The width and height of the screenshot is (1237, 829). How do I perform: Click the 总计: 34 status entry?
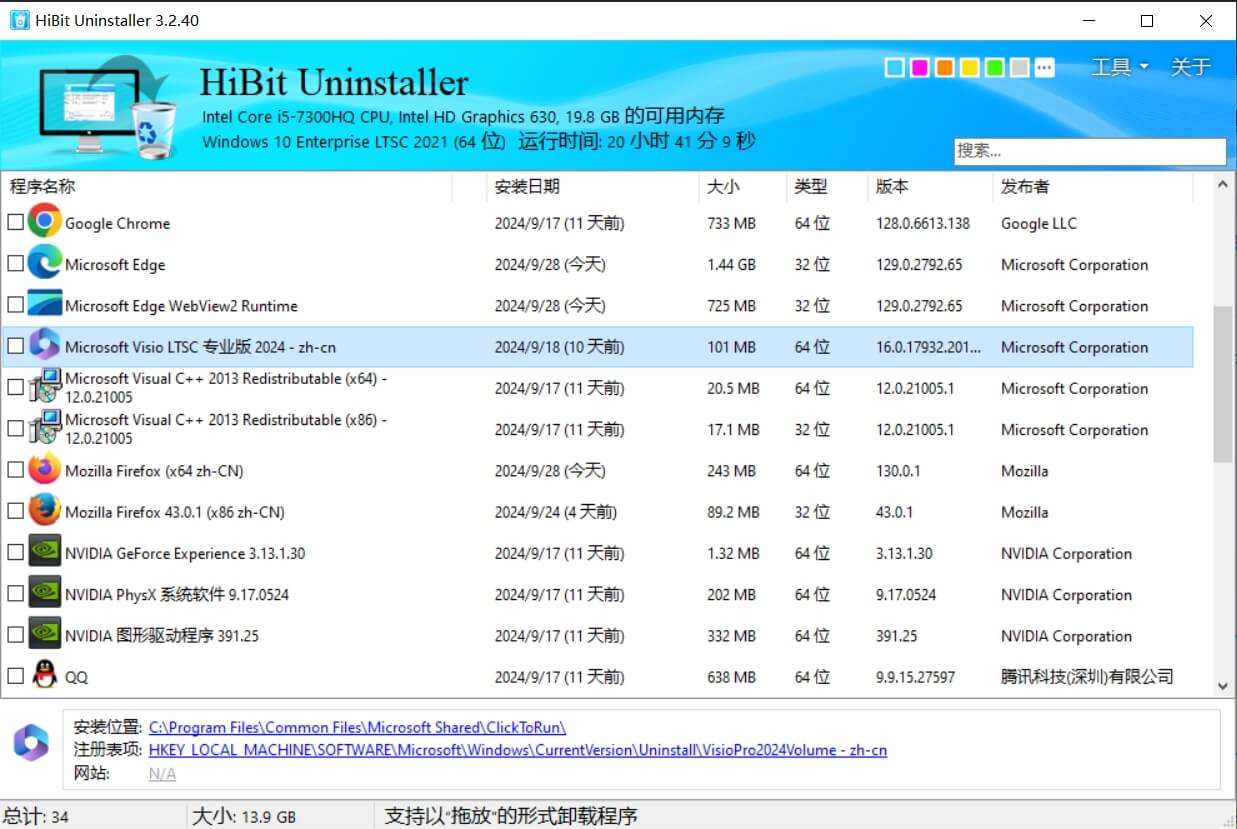point(36,816)
